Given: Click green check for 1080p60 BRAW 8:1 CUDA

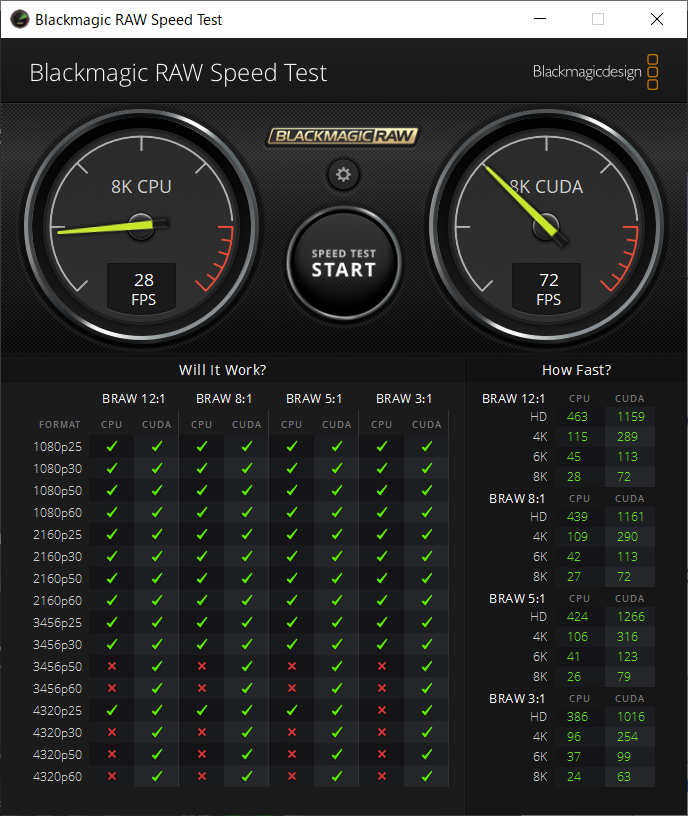Looking at the screenshot, I should [x=247, y=513].
